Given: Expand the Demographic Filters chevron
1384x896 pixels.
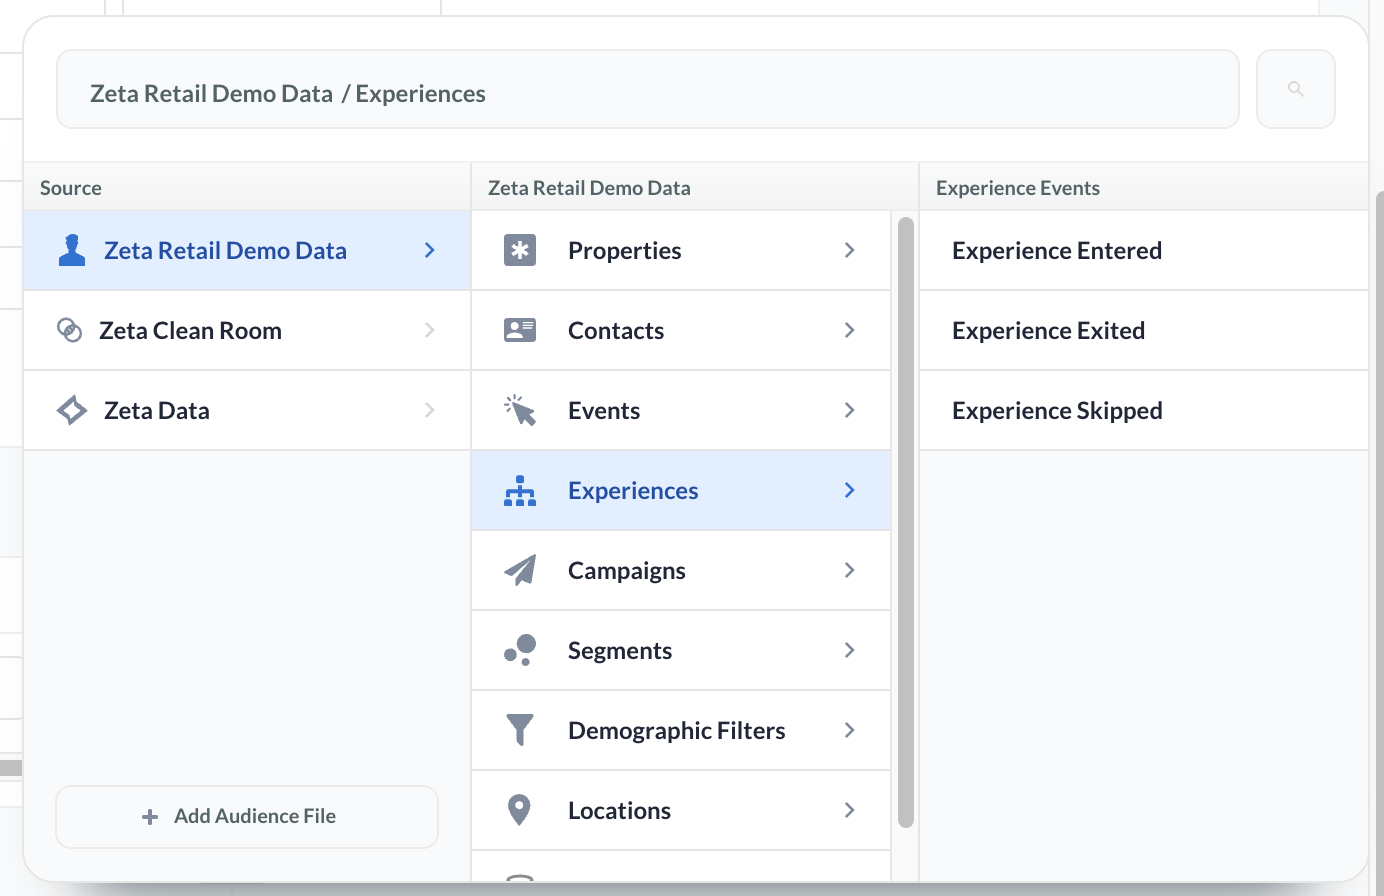Looking at the screenshot, I should (x=850, y=730).
